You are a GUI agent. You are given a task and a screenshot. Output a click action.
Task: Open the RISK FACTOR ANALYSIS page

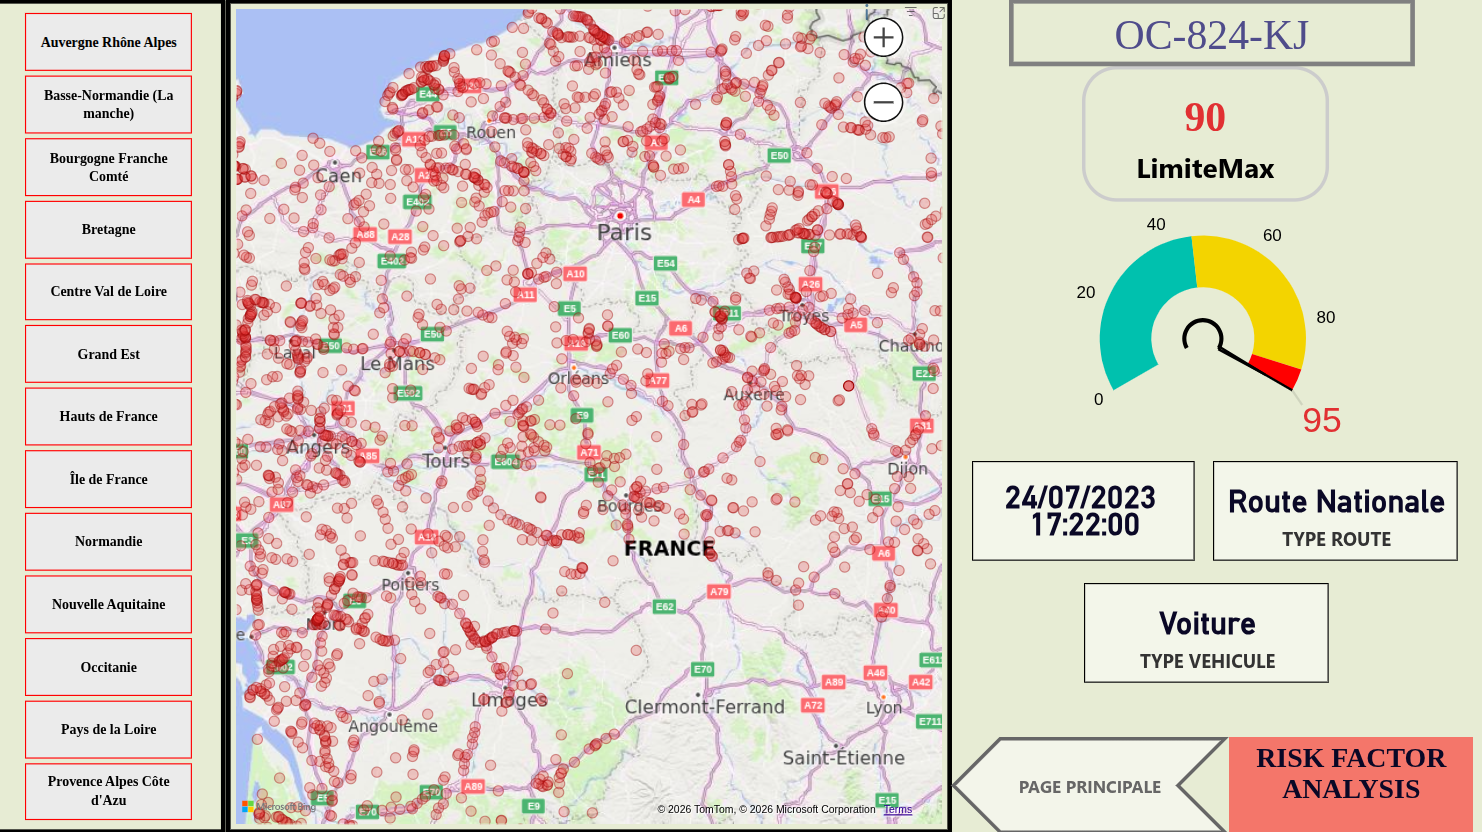[x=1350, y=774]
